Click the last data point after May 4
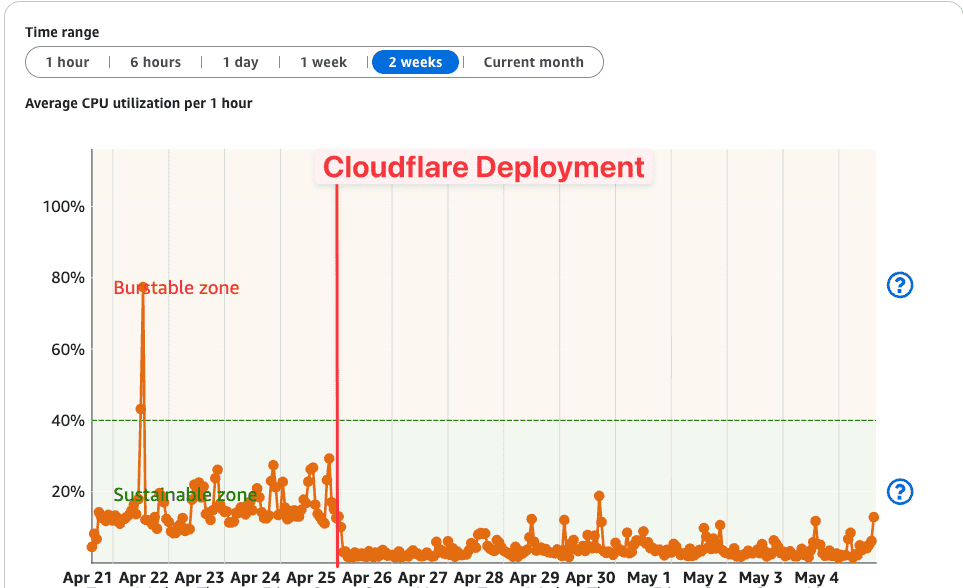Image resolution: width=963 pixels, height=588 pixels. [x=873, y=517]
